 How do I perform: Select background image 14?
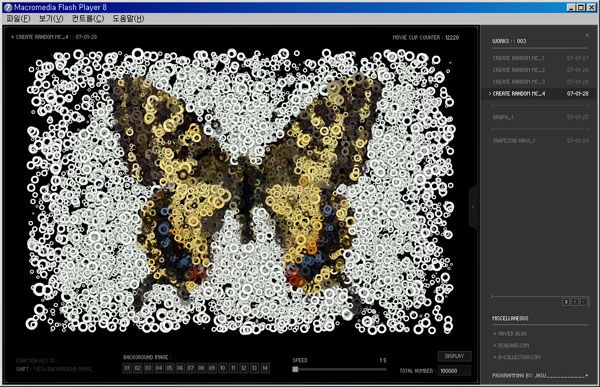(x=265, y=368)
